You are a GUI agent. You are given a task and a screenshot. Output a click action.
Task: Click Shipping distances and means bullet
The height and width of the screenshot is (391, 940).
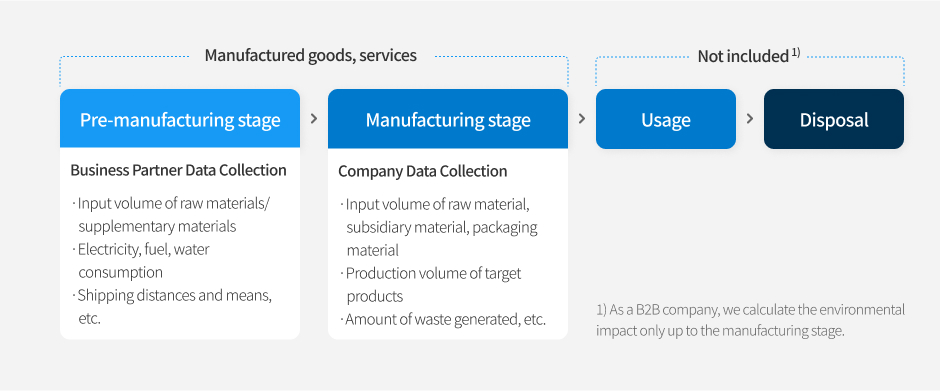(x=171, y=307)
